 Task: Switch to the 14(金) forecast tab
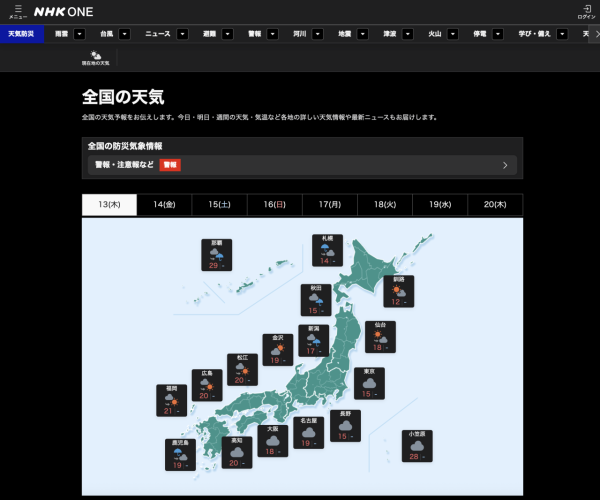click(165, 205)
